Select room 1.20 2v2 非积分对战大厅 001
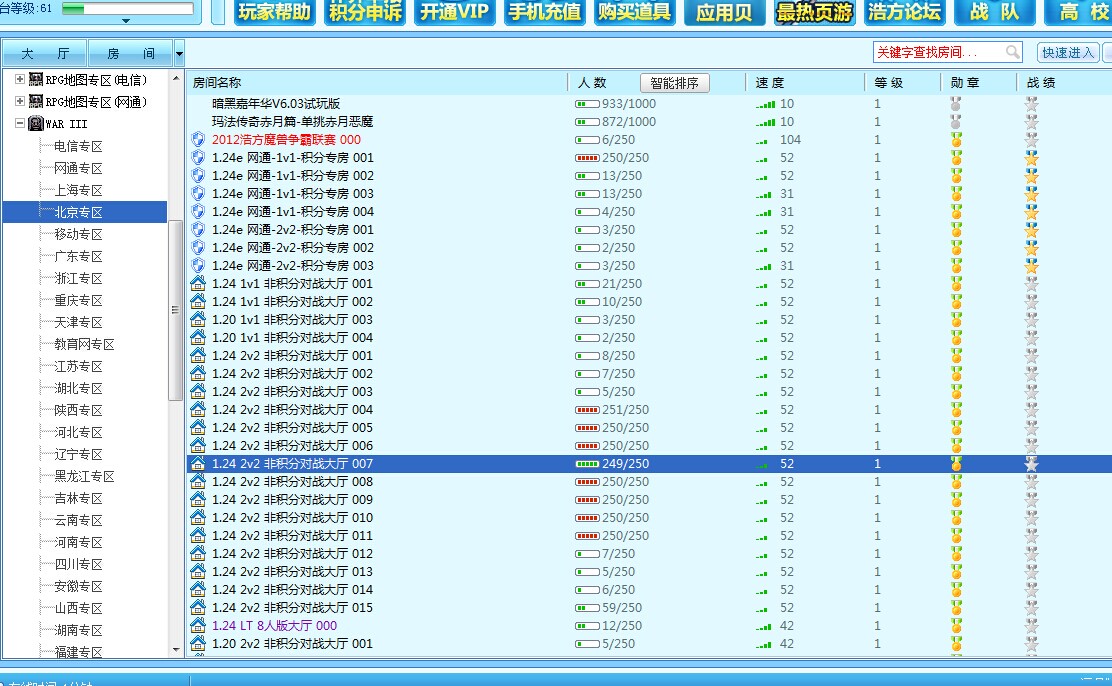Viewport: 1112px width, 686px height. (x=292, y=643)
